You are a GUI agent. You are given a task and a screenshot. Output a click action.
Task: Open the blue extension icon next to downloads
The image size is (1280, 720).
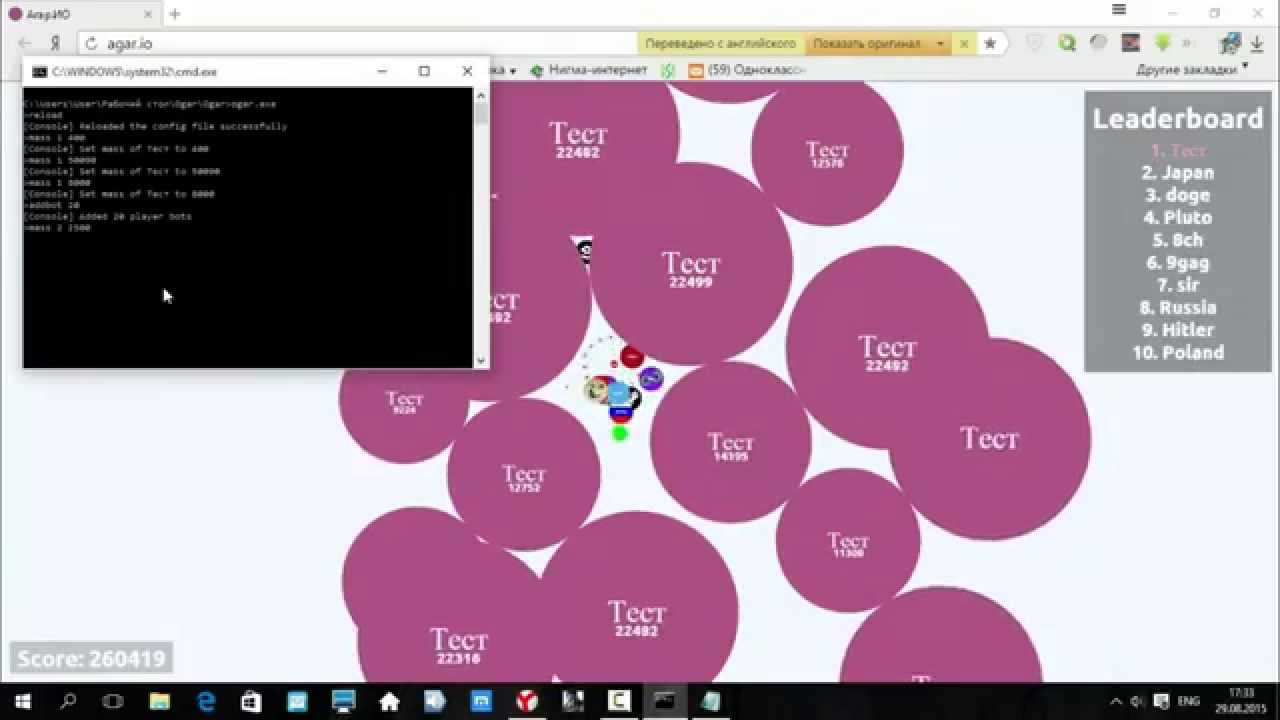1230,43
